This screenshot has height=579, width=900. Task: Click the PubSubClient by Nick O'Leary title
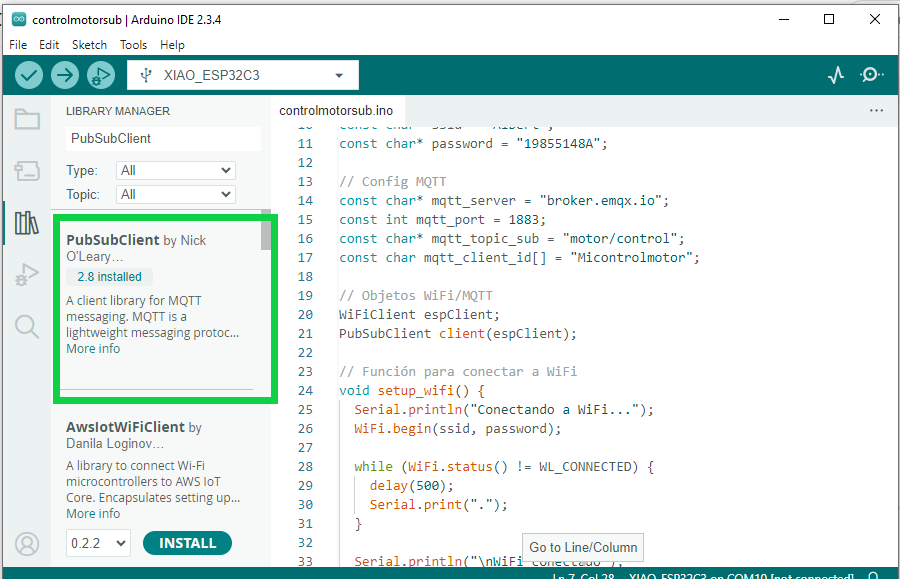[136, 248]
